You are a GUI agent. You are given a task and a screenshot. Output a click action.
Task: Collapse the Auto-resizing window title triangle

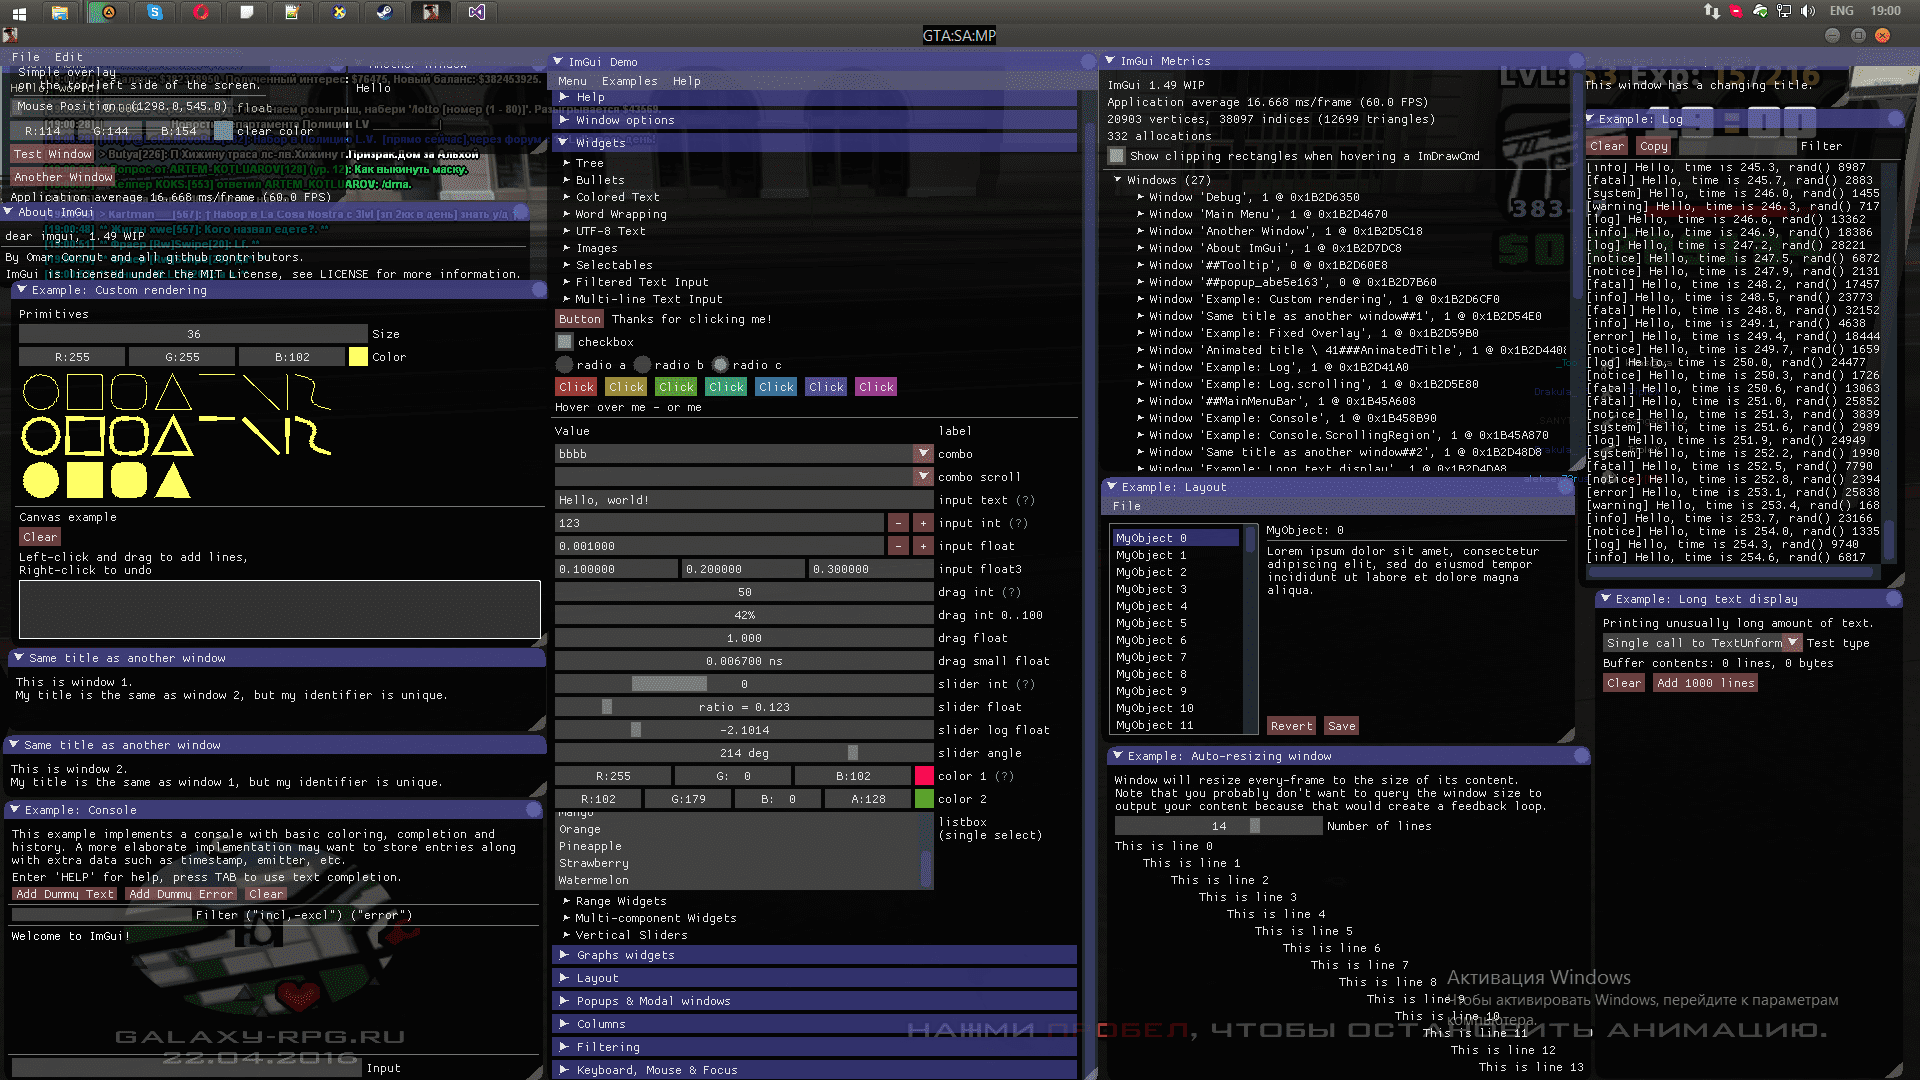tap(1117, 756)
